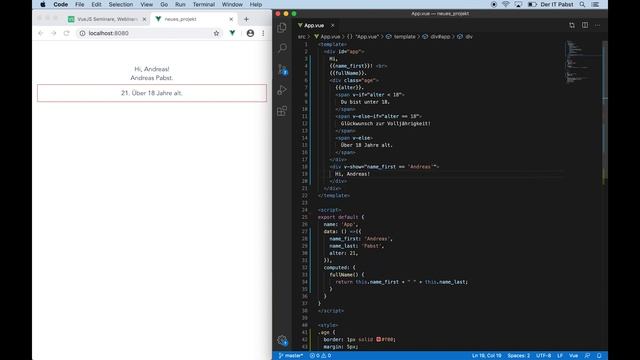Click the localhost:8080 address bar
The width and height of the screenshot is (640, 360).
(149, 33)
